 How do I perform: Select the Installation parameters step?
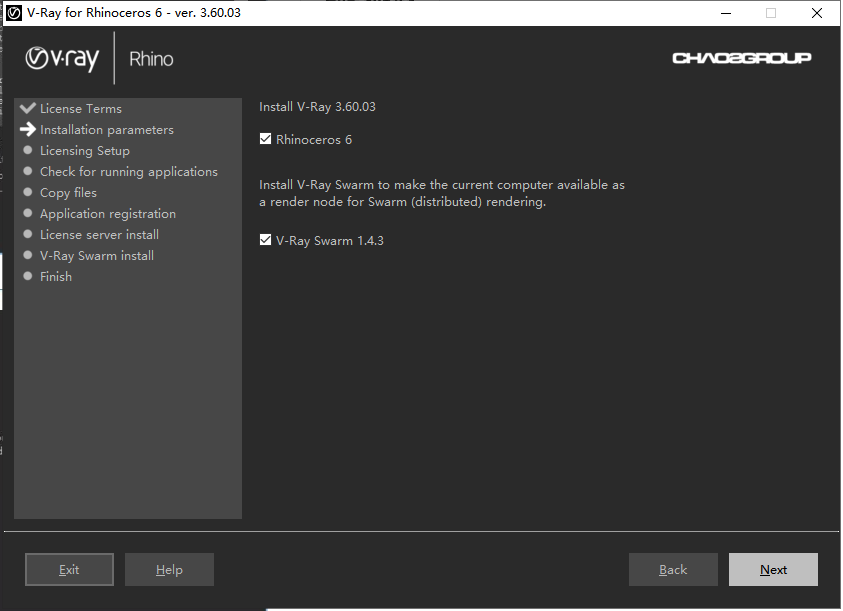[x=107, y=130]
